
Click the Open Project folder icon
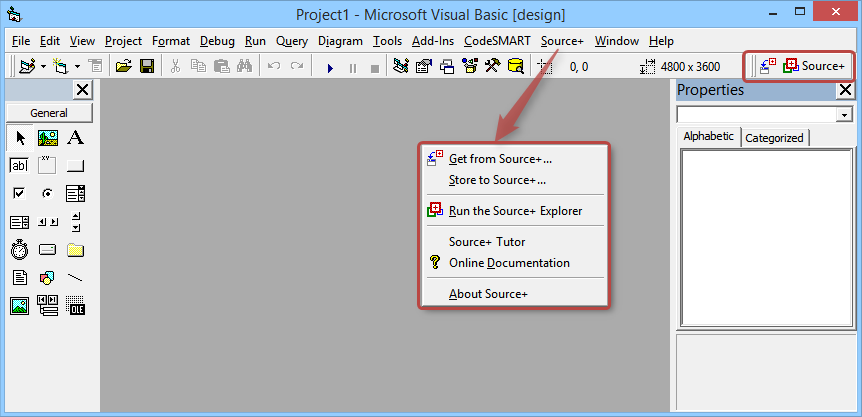pyautogui.click(x=124, y=66)
